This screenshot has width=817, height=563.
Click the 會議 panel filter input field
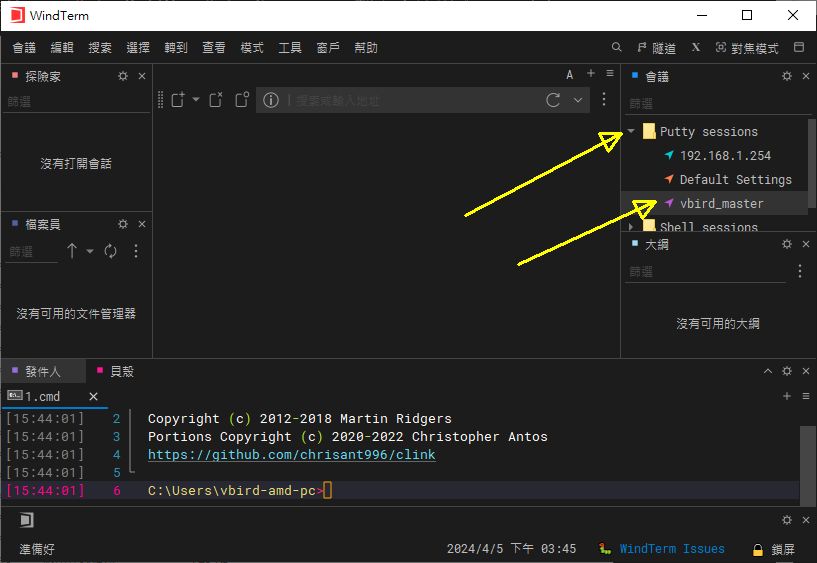[700, 103]
